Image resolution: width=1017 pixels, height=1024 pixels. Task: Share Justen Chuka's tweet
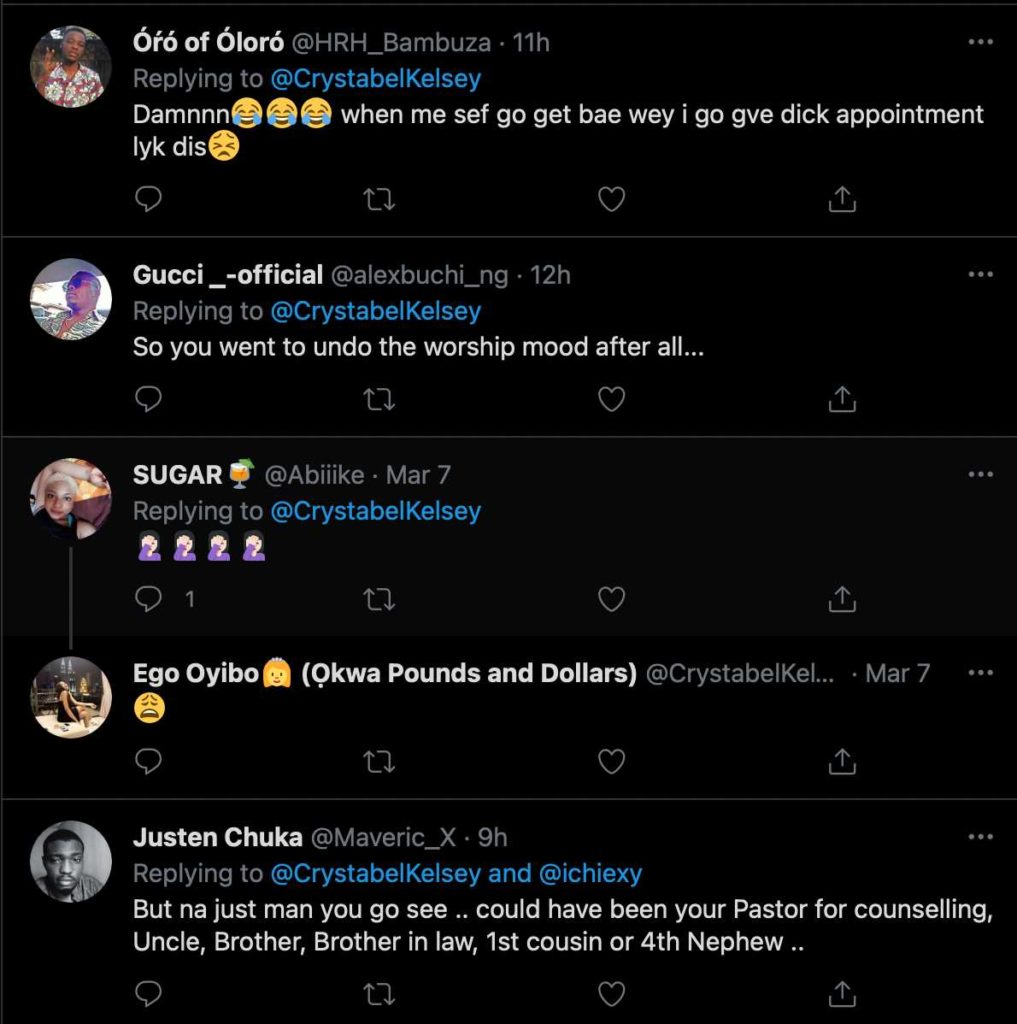coord(843,994)
